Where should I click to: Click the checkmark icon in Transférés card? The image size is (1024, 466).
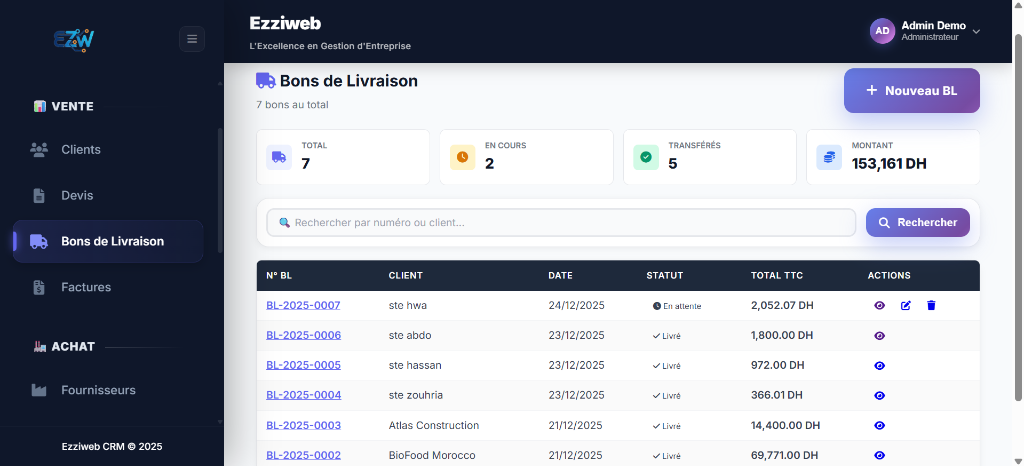point(646,157)
